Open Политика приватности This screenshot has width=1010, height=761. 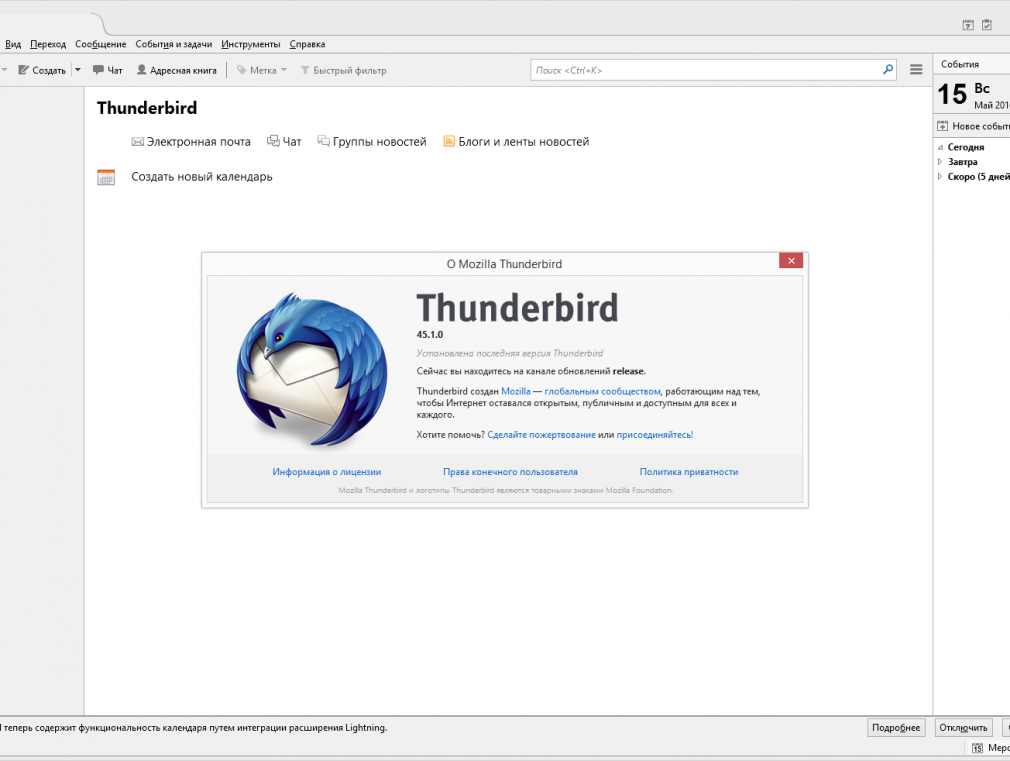(689, 472)
